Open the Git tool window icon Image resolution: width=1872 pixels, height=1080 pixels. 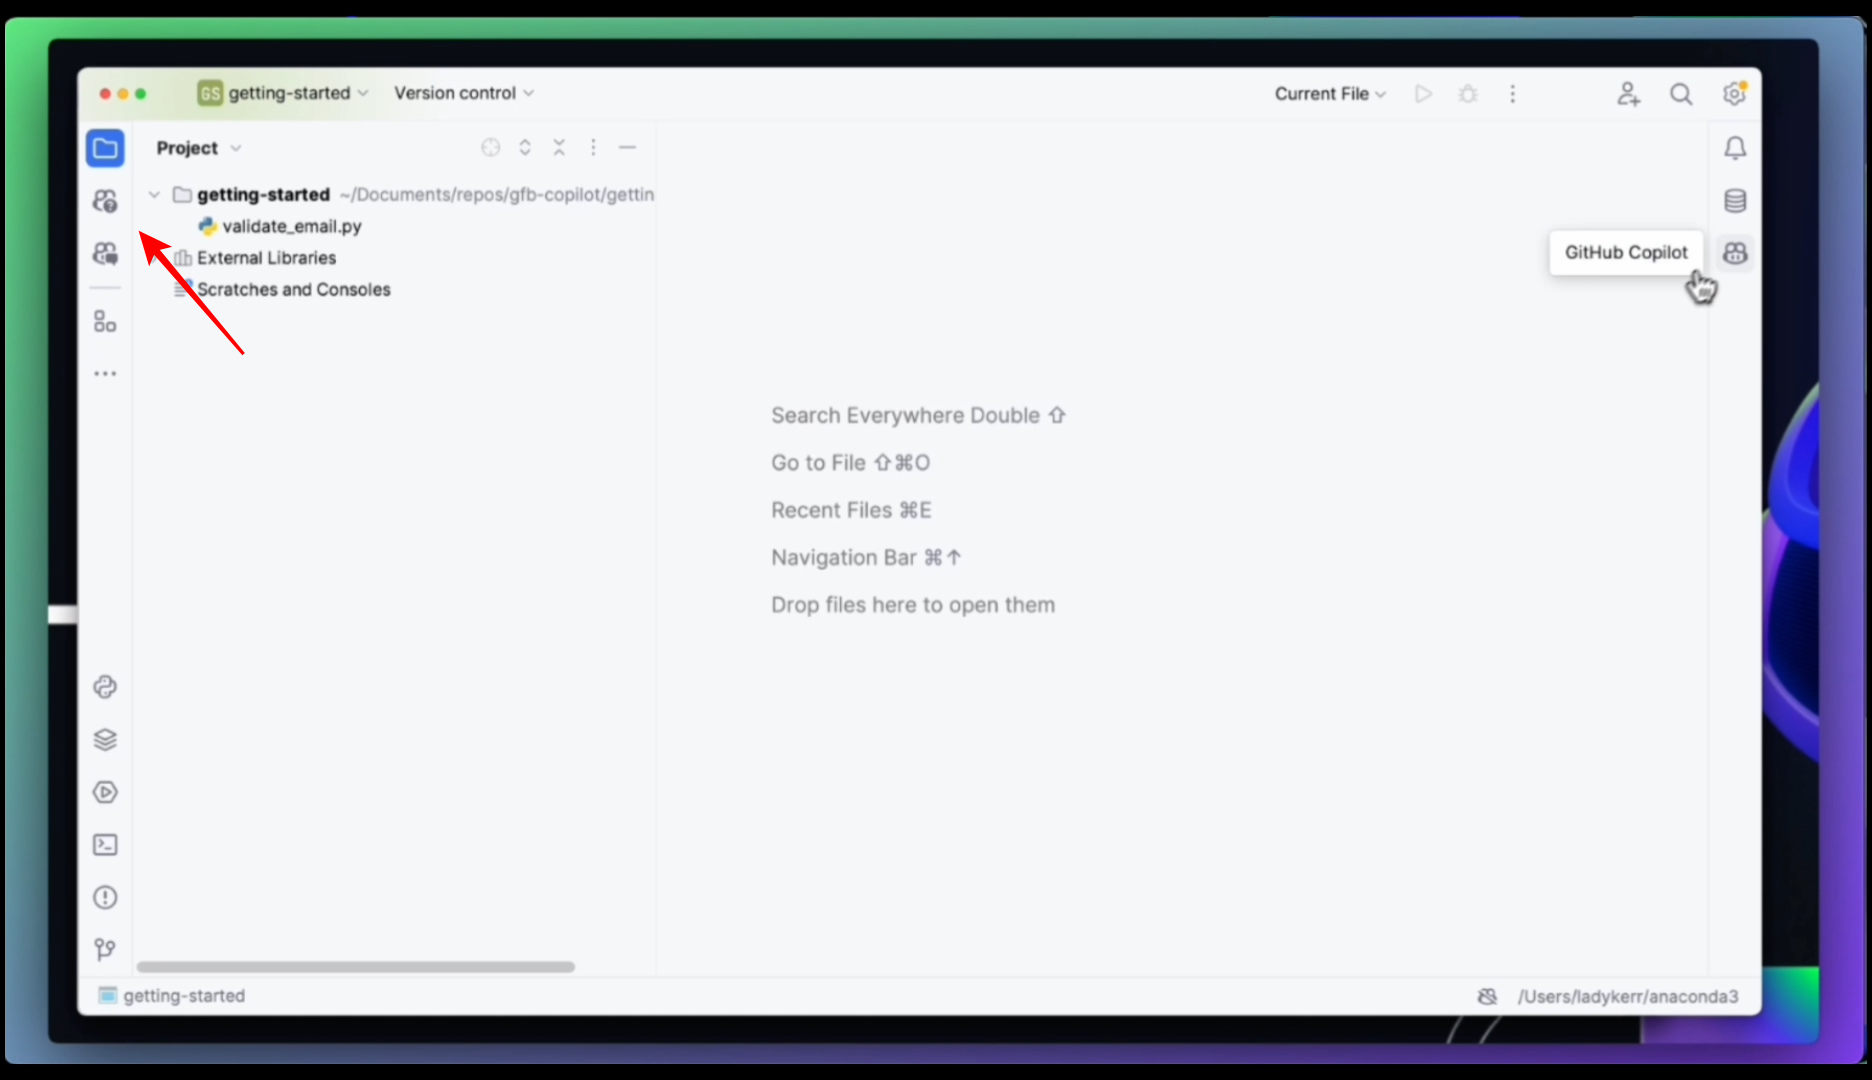click(x=105, y=949)
